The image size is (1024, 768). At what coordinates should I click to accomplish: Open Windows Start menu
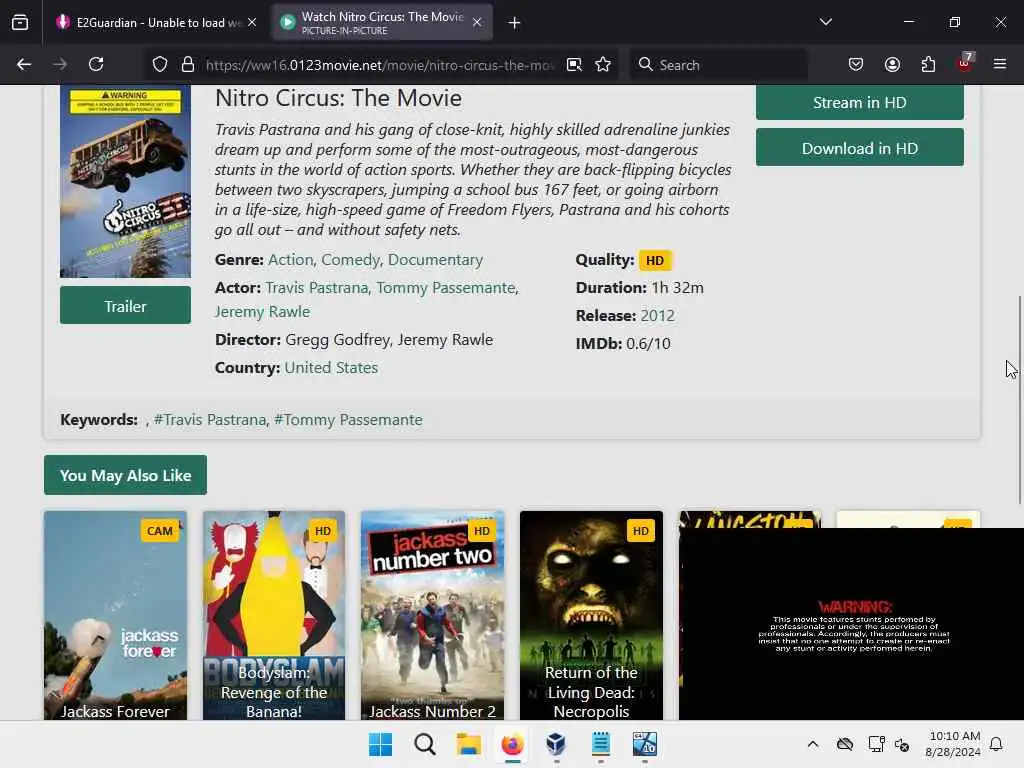(380, 744)
